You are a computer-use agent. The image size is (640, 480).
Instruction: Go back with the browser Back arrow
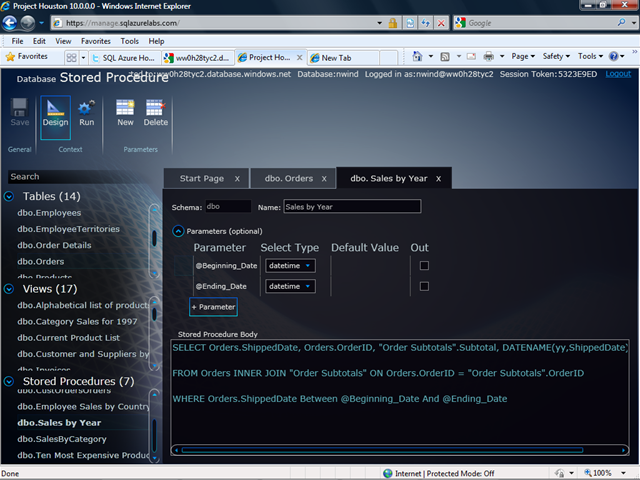[9, 23]
